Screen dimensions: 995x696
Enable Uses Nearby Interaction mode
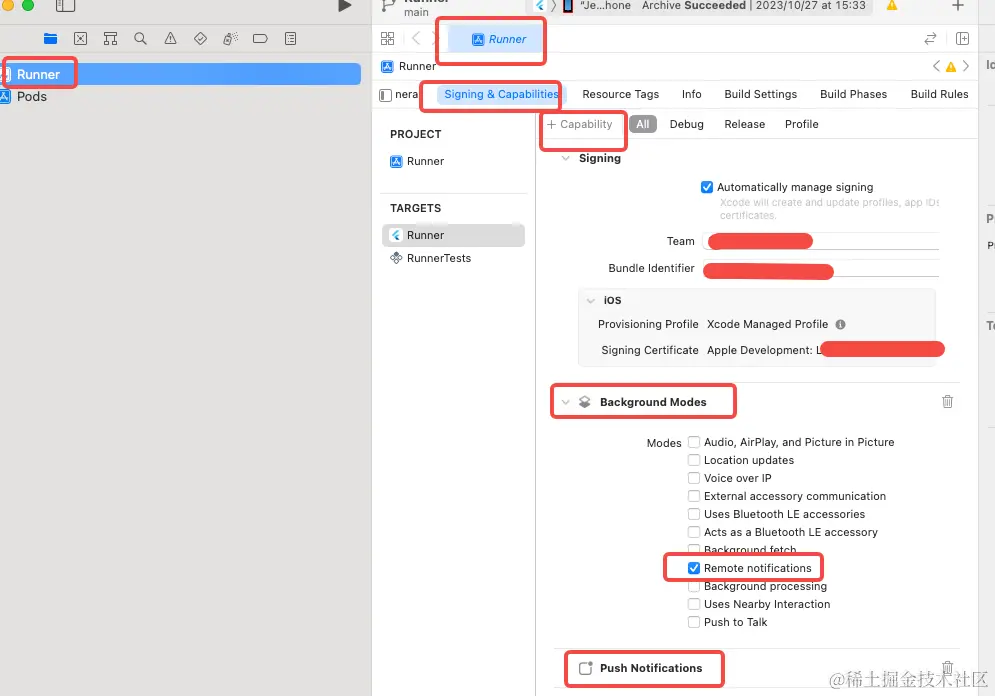pyautogui.click(x=694, y=604)
